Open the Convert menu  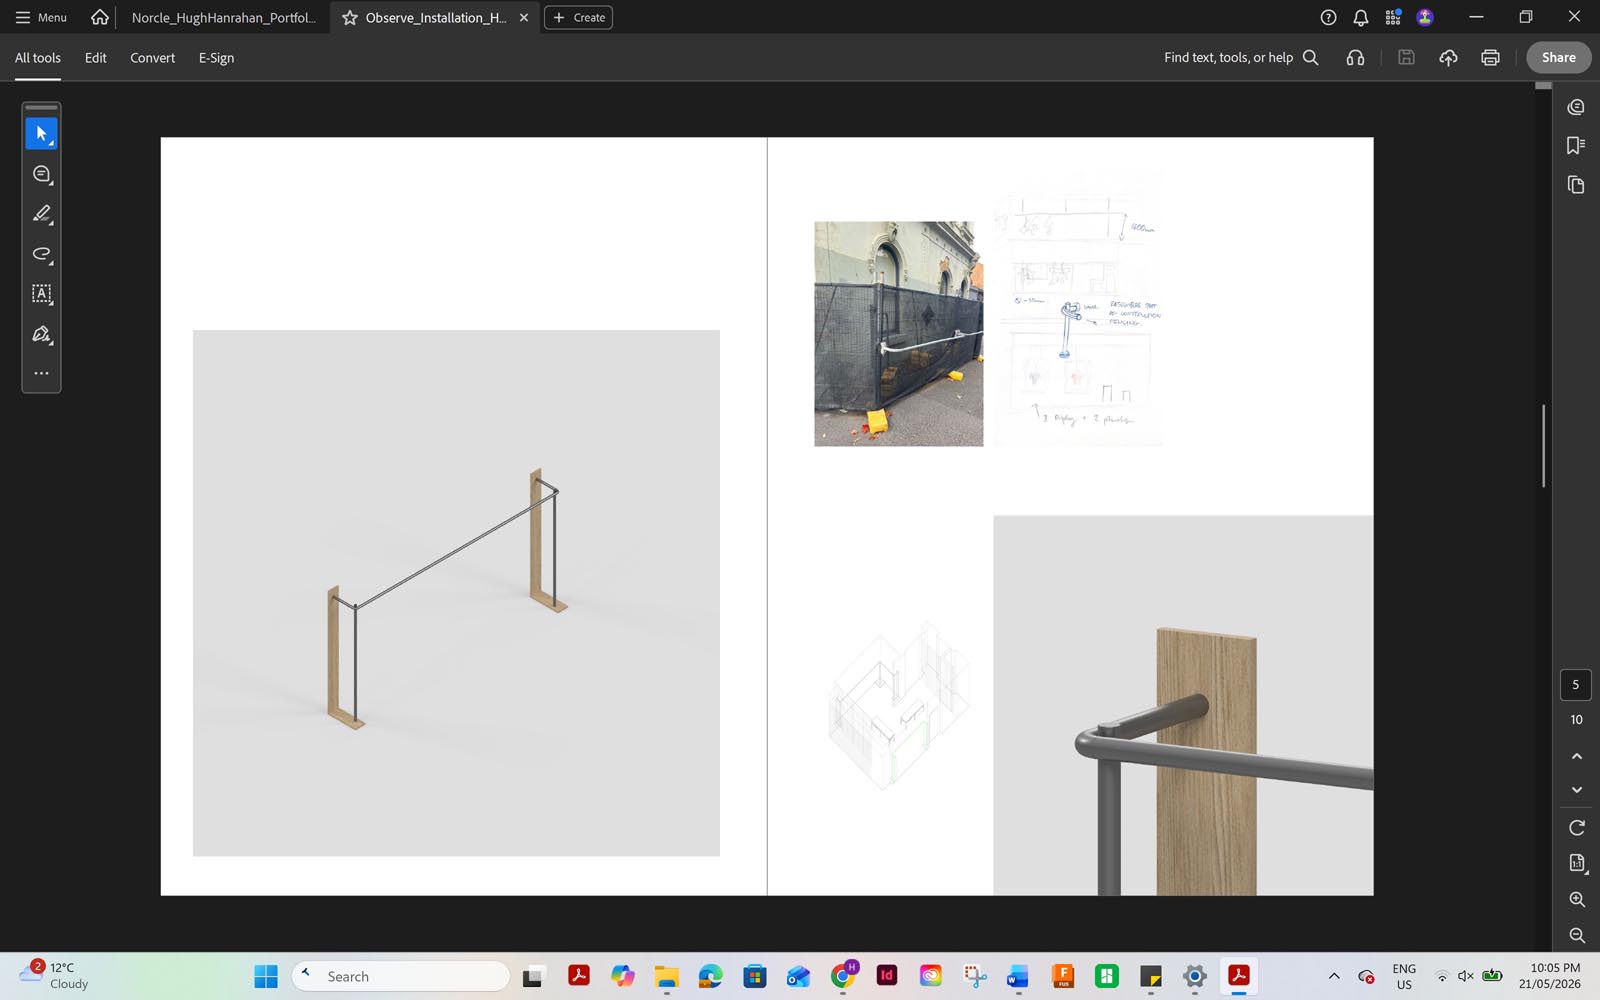pyautogui.click(x=152, y=58)
